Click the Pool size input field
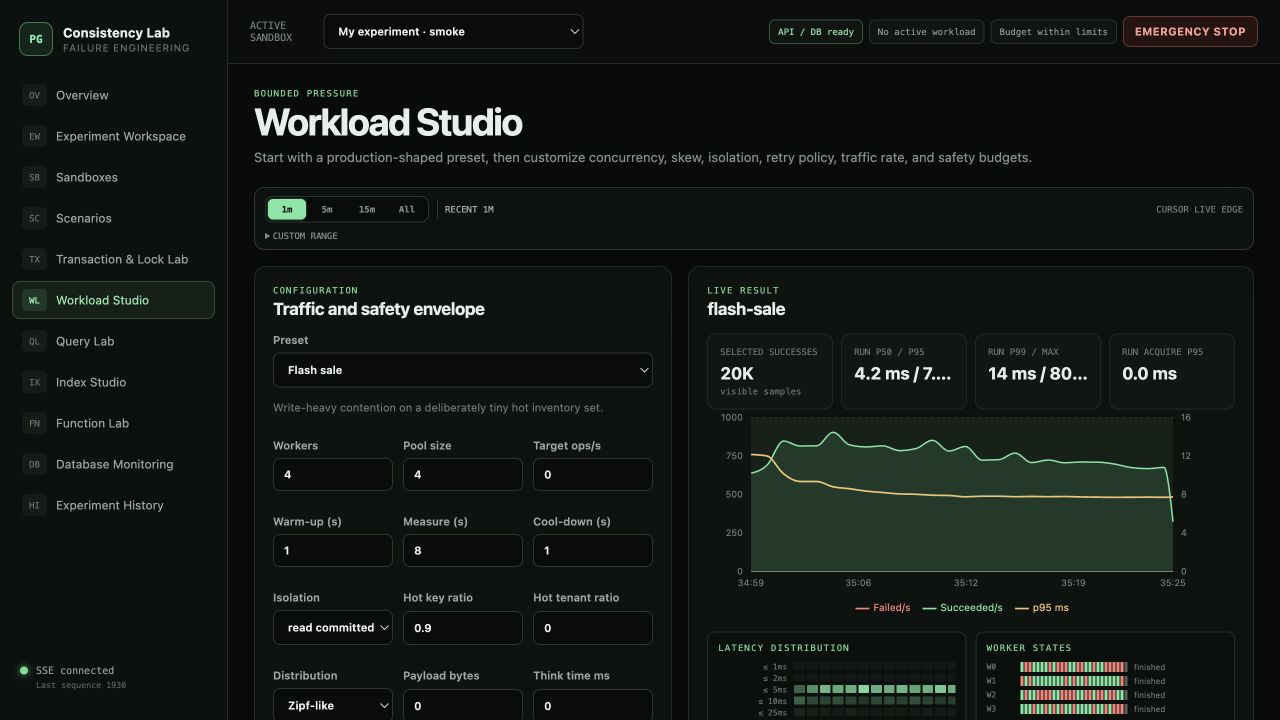The image size is (1280, 720). pos(463,474)
